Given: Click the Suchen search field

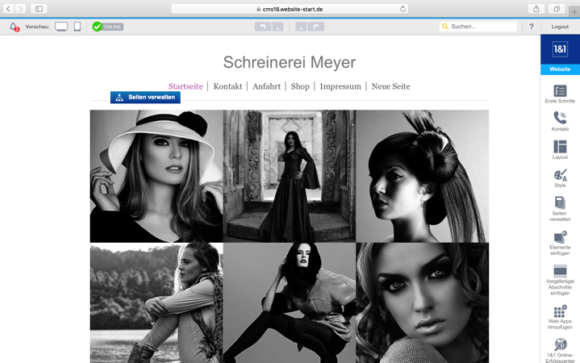Looking at the screenshot, I should 478,27.
